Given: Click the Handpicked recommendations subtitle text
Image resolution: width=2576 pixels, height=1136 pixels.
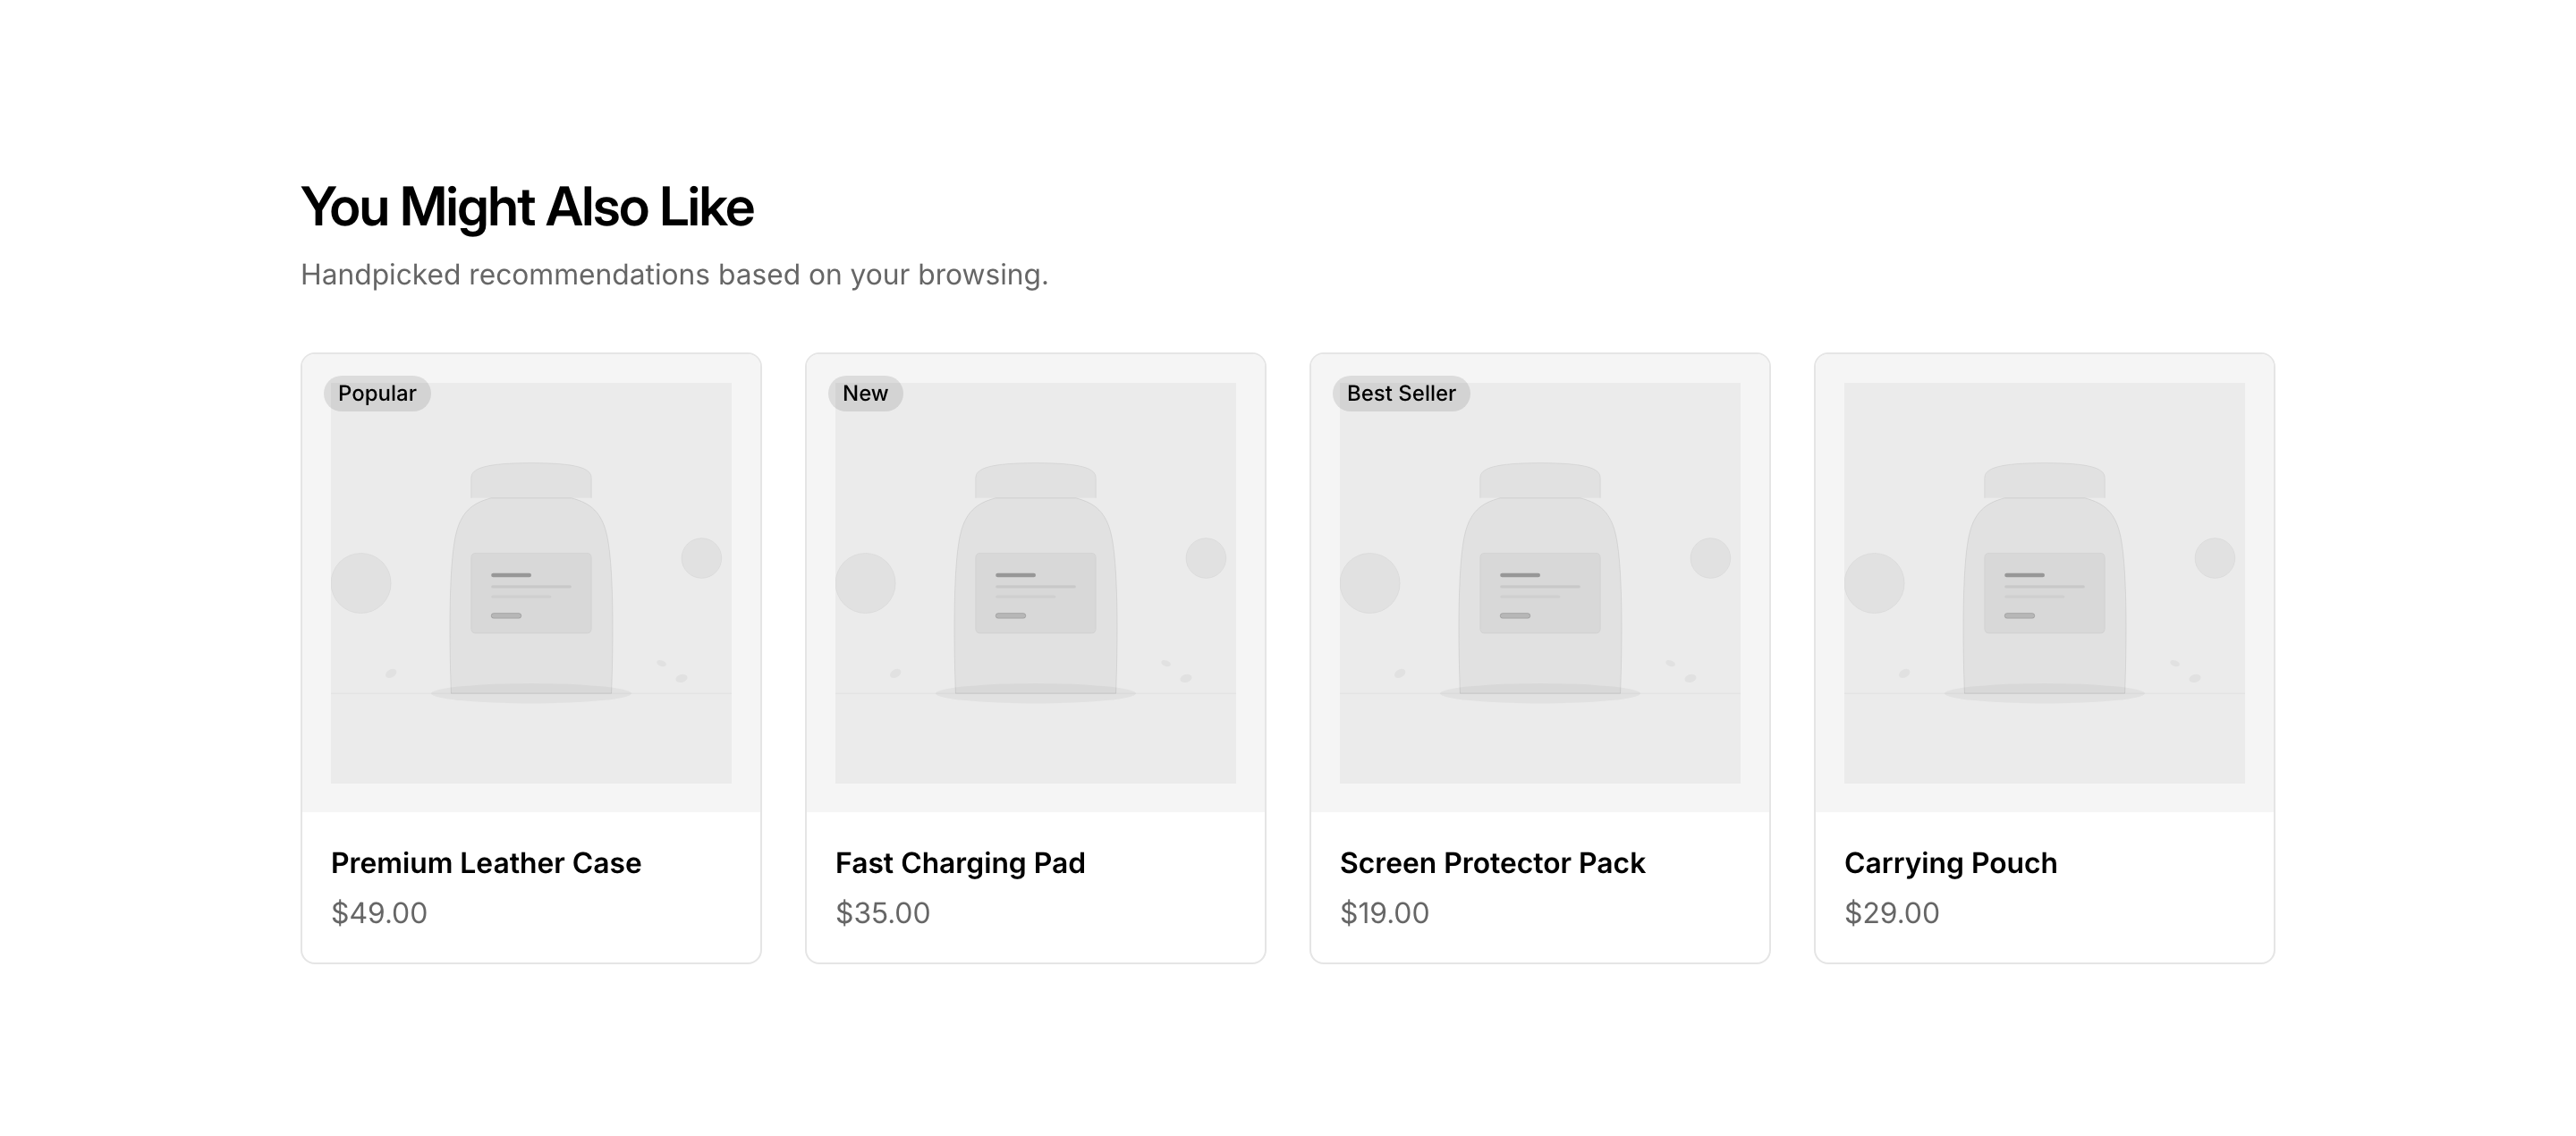Looking at the screenshot, I should point(674,274).
